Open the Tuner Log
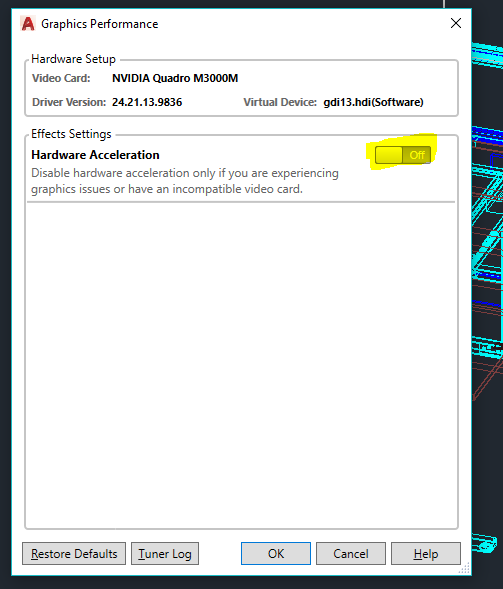Viewport: 503px width, 589px height. (x=165, y=554)
